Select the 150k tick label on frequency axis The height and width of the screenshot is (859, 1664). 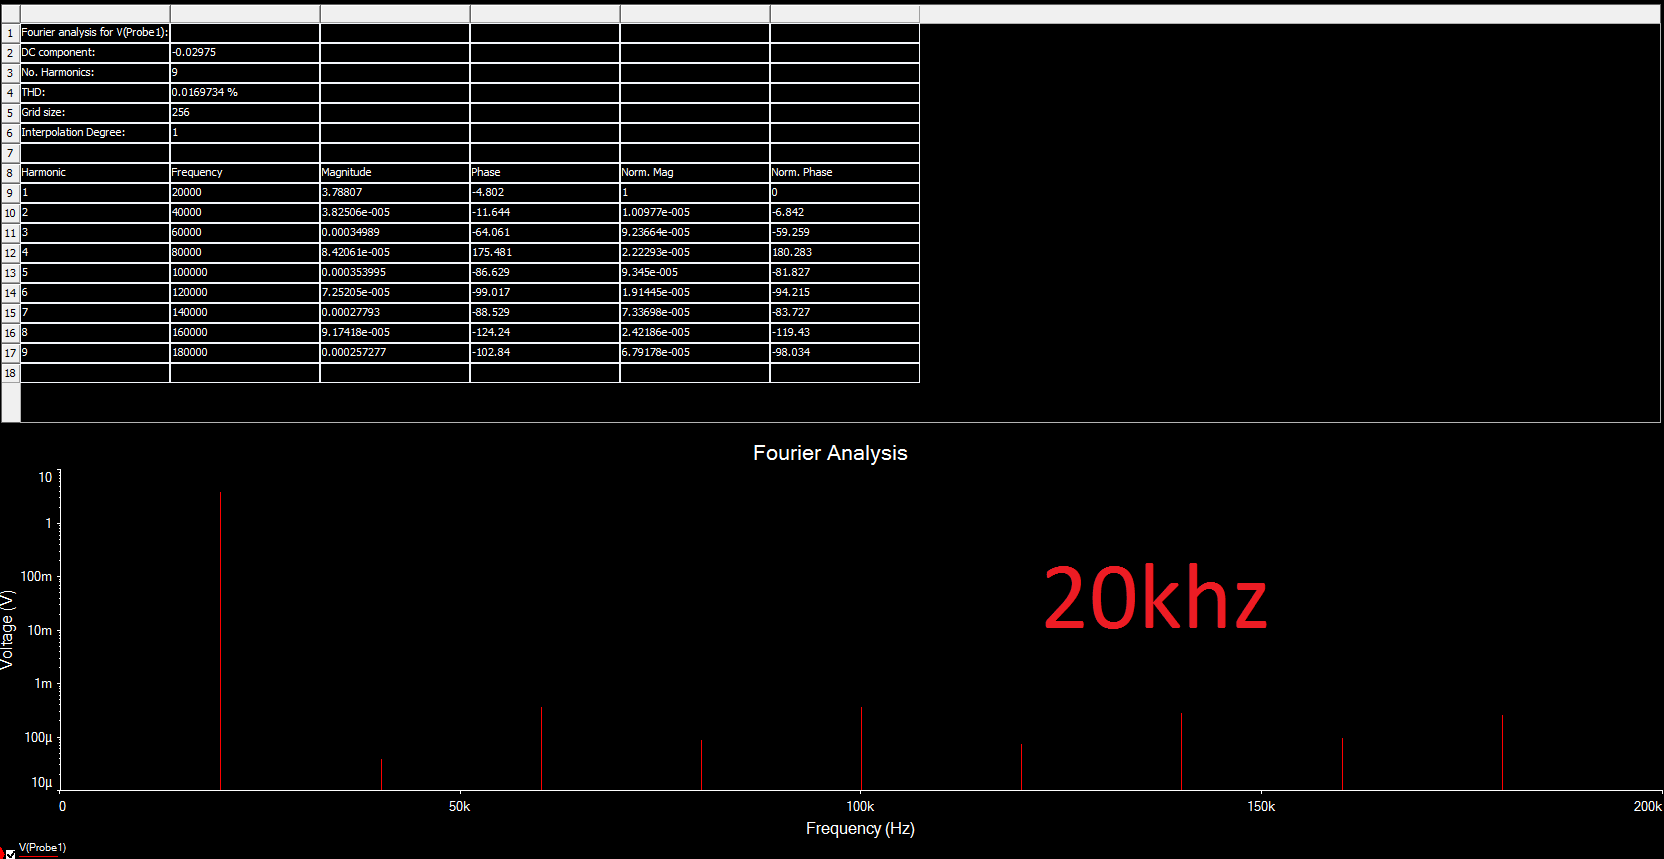point(1261,806)
